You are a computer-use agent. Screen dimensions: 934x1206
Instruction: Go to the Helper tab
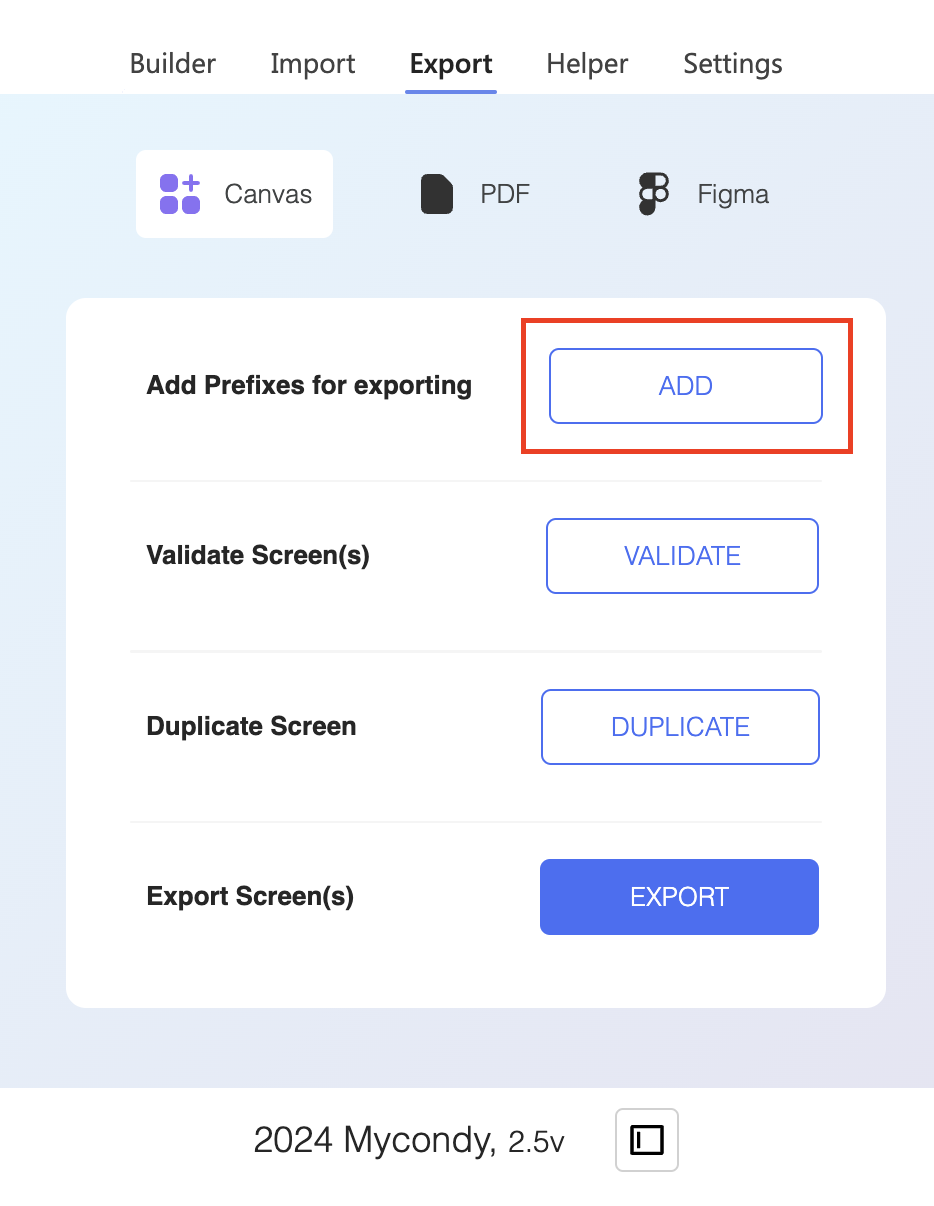coord(587,64)
